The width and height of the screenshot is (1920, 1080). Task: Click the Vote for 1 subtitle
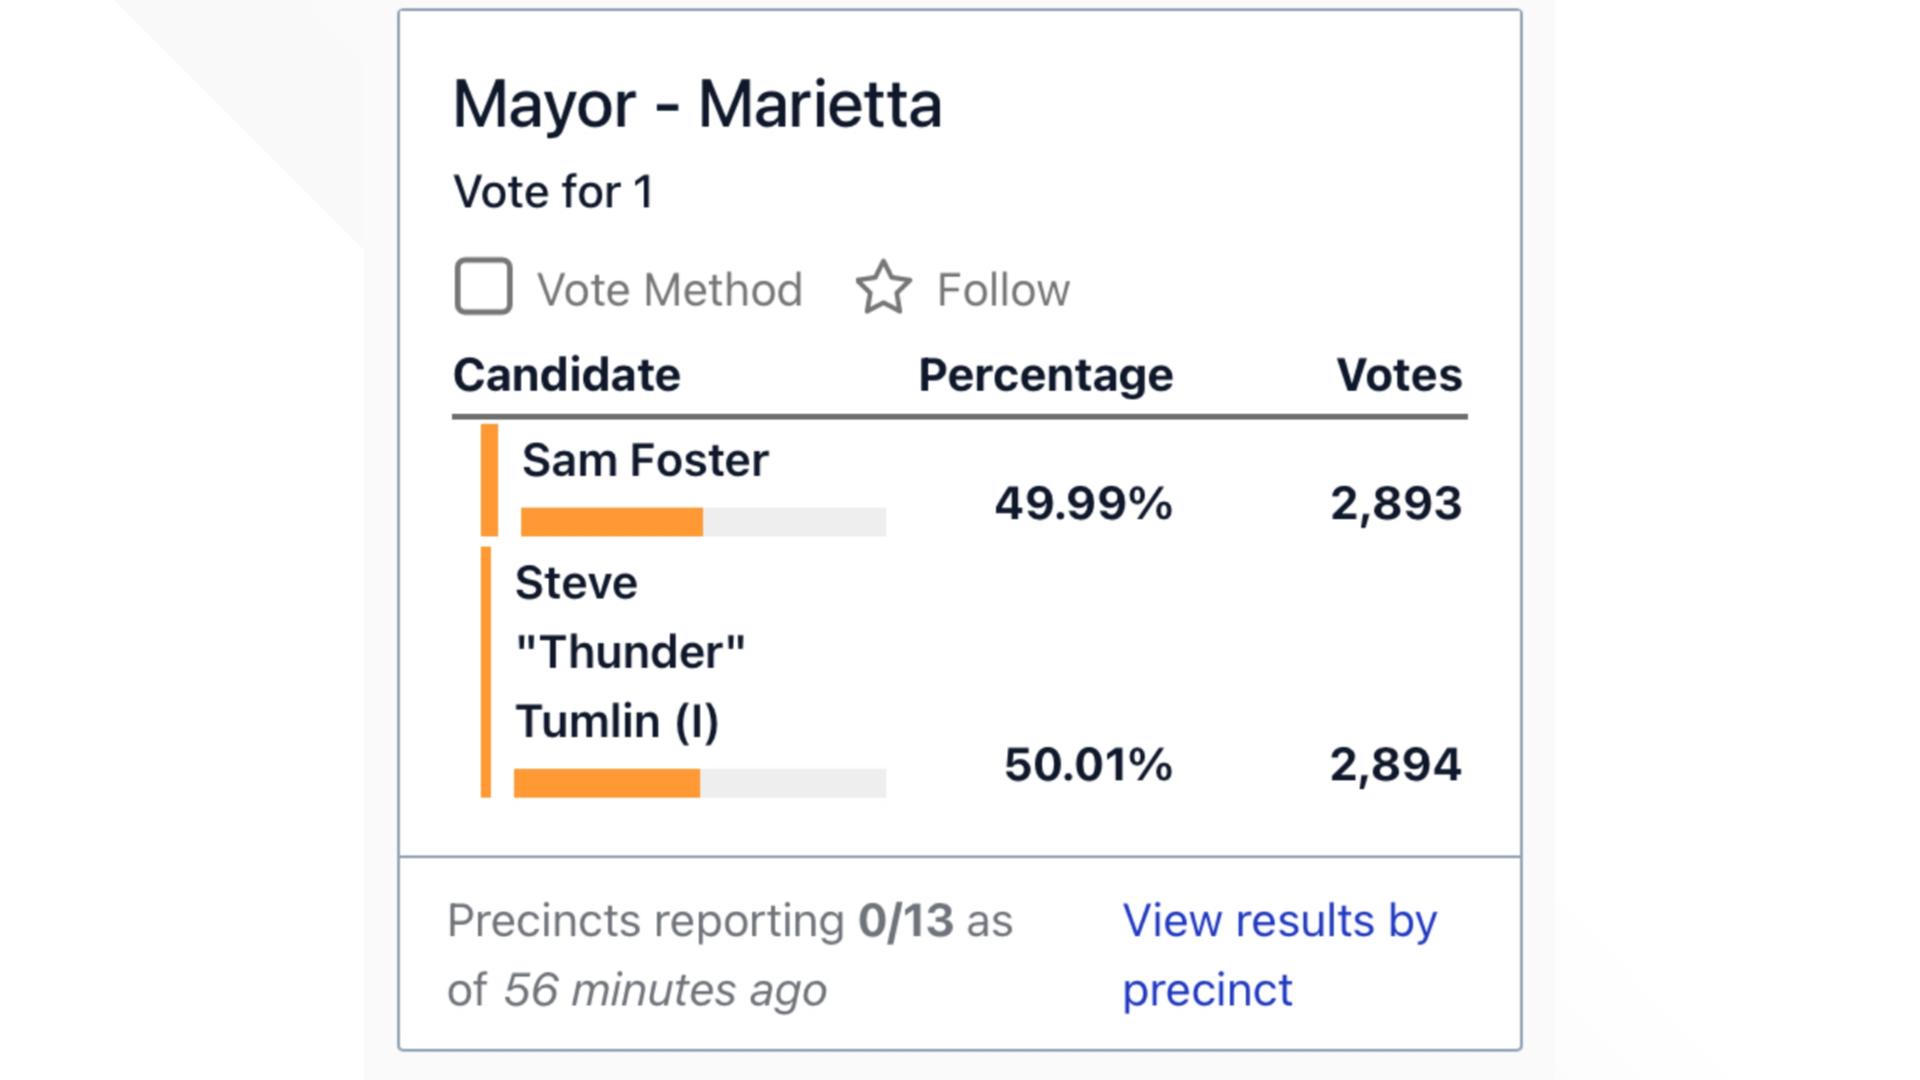[x=553, y=192]
